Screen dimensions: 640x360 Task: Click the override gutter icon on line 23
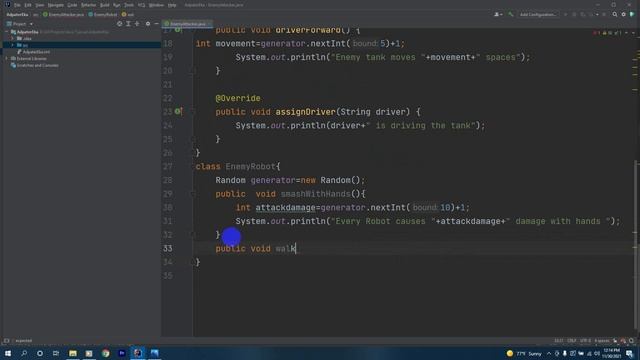click(x=178, y=111)
